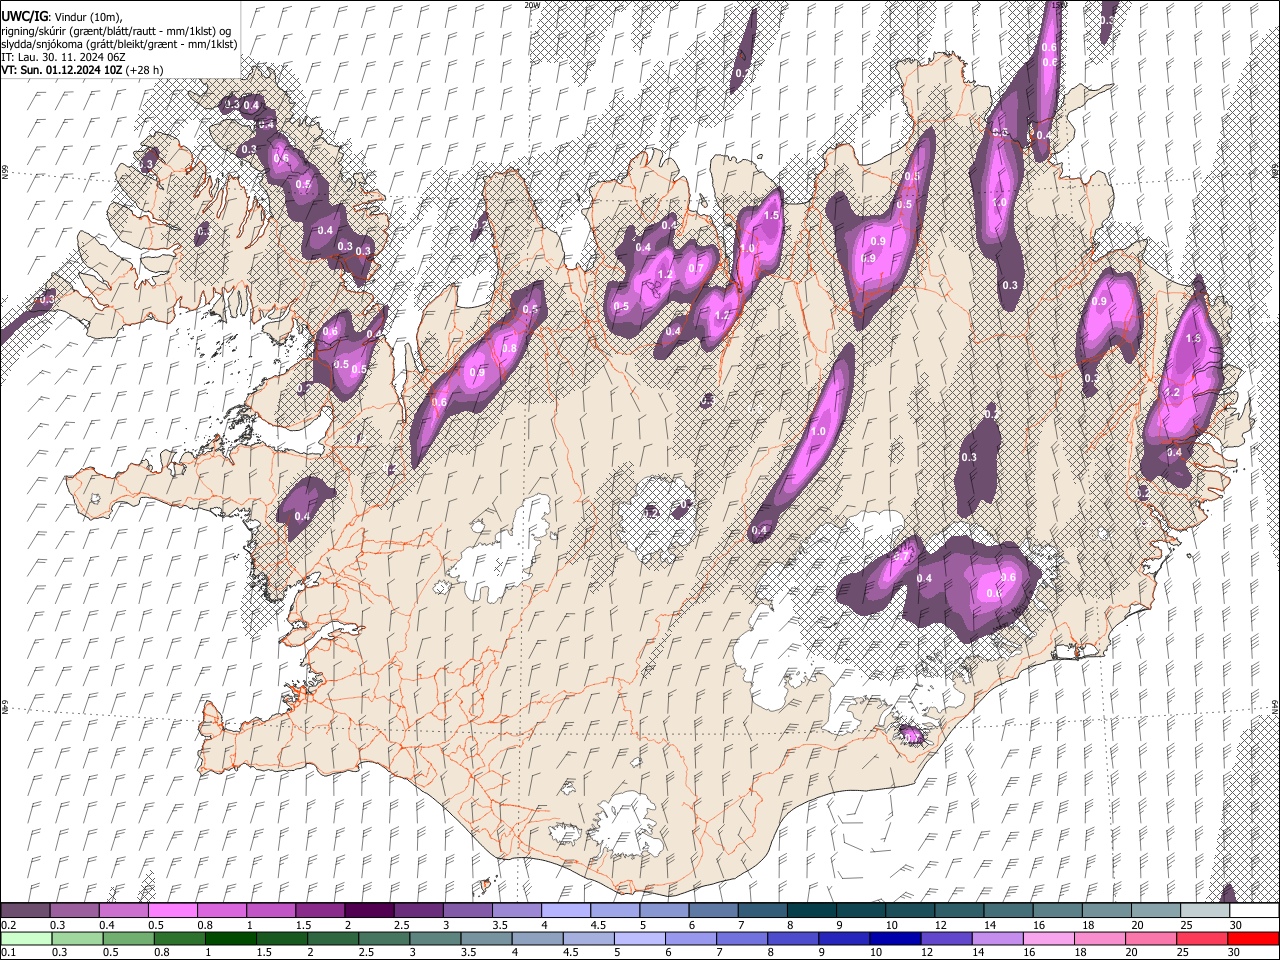Select the bright red lower swatch labeled 30
Image resolution: width=1280 pixels, height=960 pixels.
(1252, 938)
